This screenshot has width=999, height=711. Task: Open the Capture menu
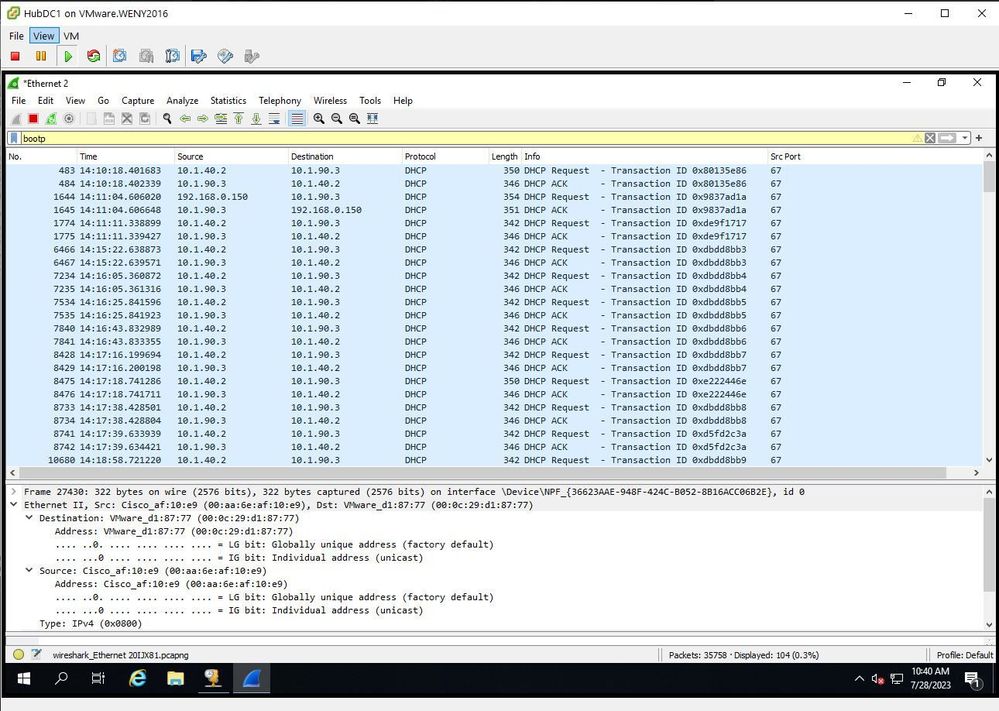[138, 101]
